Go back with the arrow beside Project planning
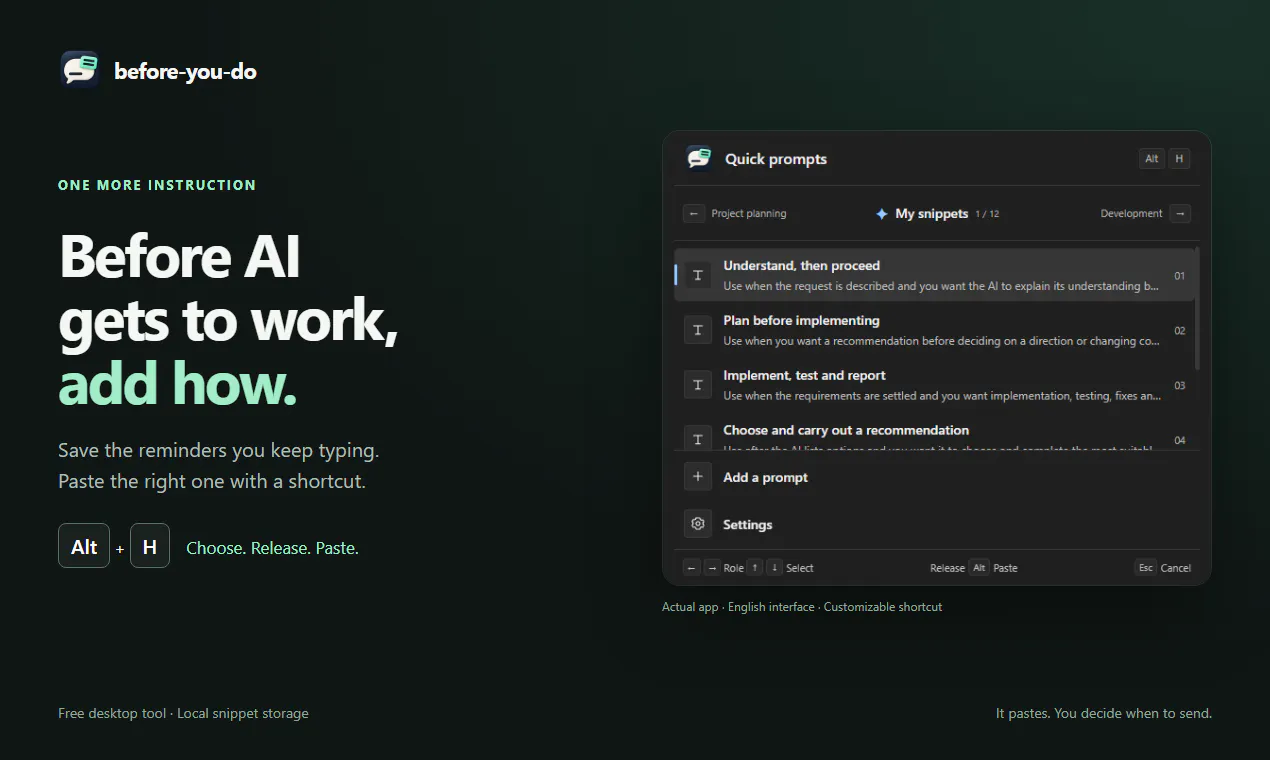 click(694, 213)
